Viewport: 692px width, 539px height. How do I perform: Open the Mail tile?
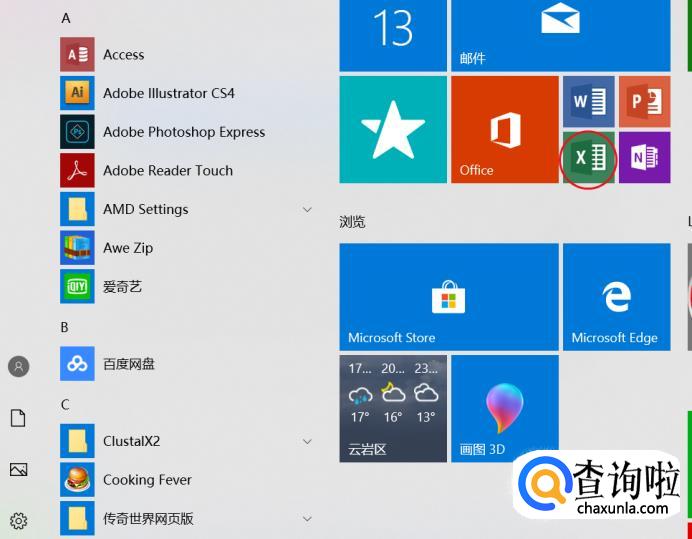coord(561,35)
